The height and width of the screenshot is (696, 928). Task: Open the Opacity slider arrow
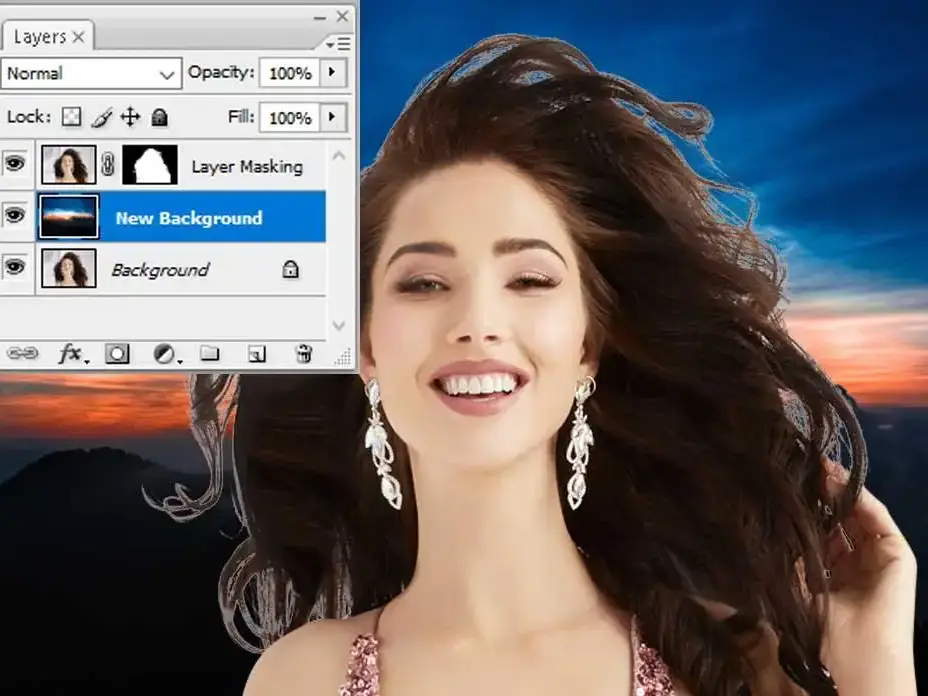tap(333, 72)
